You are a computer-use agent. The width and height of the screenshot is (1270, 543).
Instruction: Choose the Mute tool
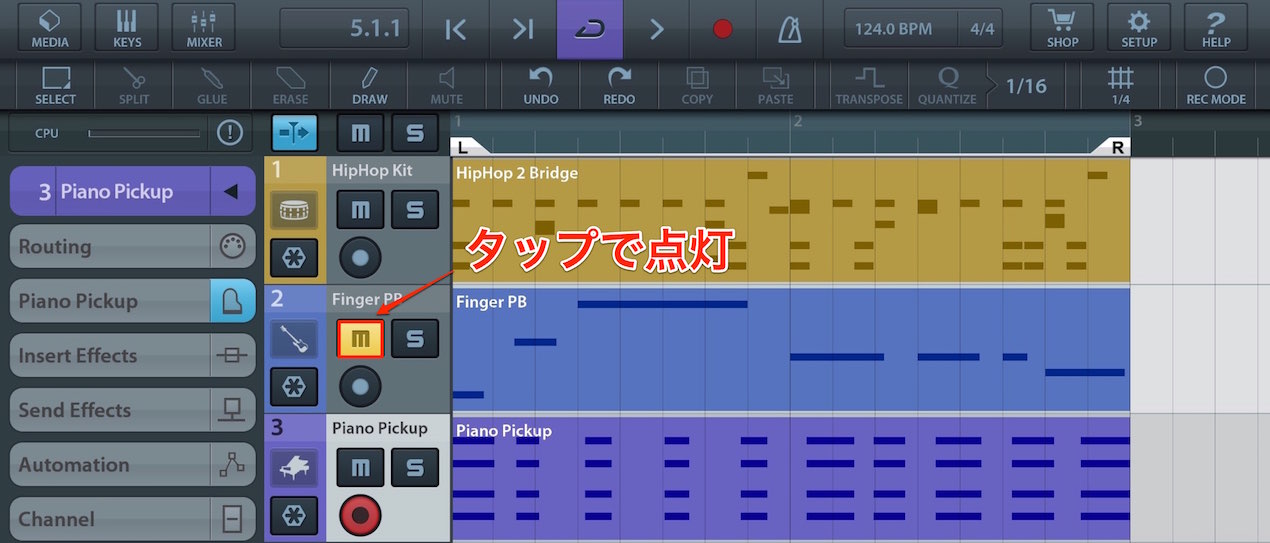pos(447,85)
